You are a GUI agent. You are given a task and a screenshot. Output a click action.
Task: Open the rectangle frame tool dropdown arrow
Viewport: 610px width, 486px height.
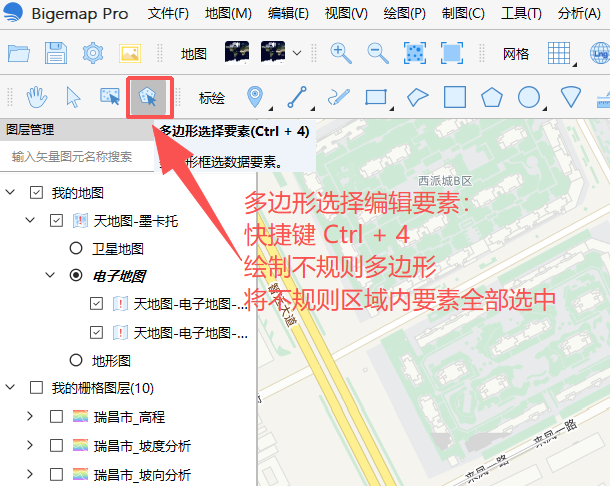coord(392,109)
